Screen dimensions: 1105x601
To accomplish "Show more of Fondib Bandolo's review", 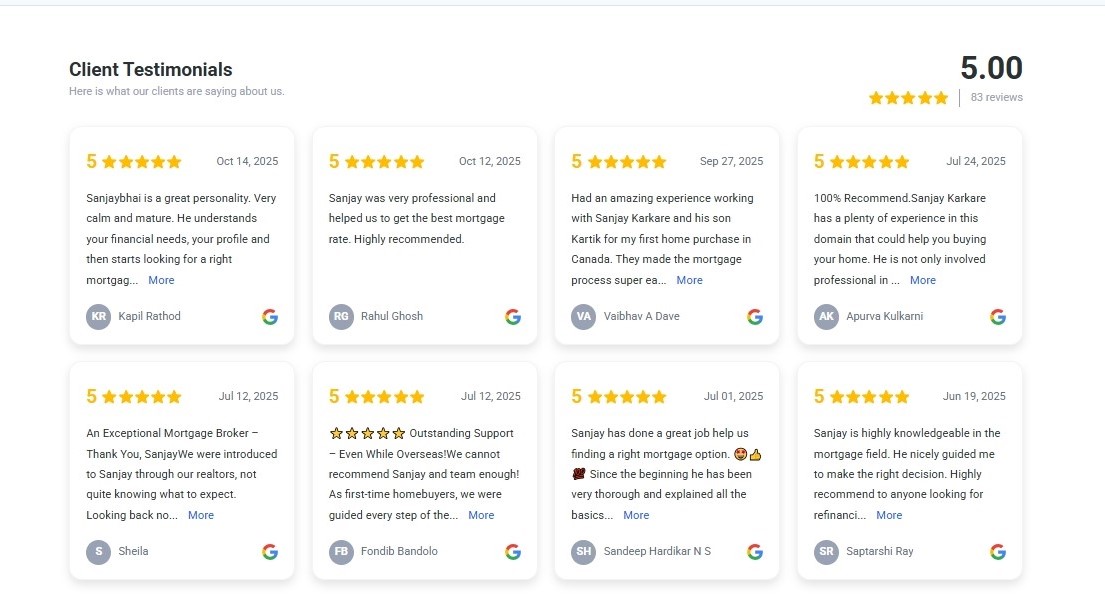I will [x=481, y=516].
